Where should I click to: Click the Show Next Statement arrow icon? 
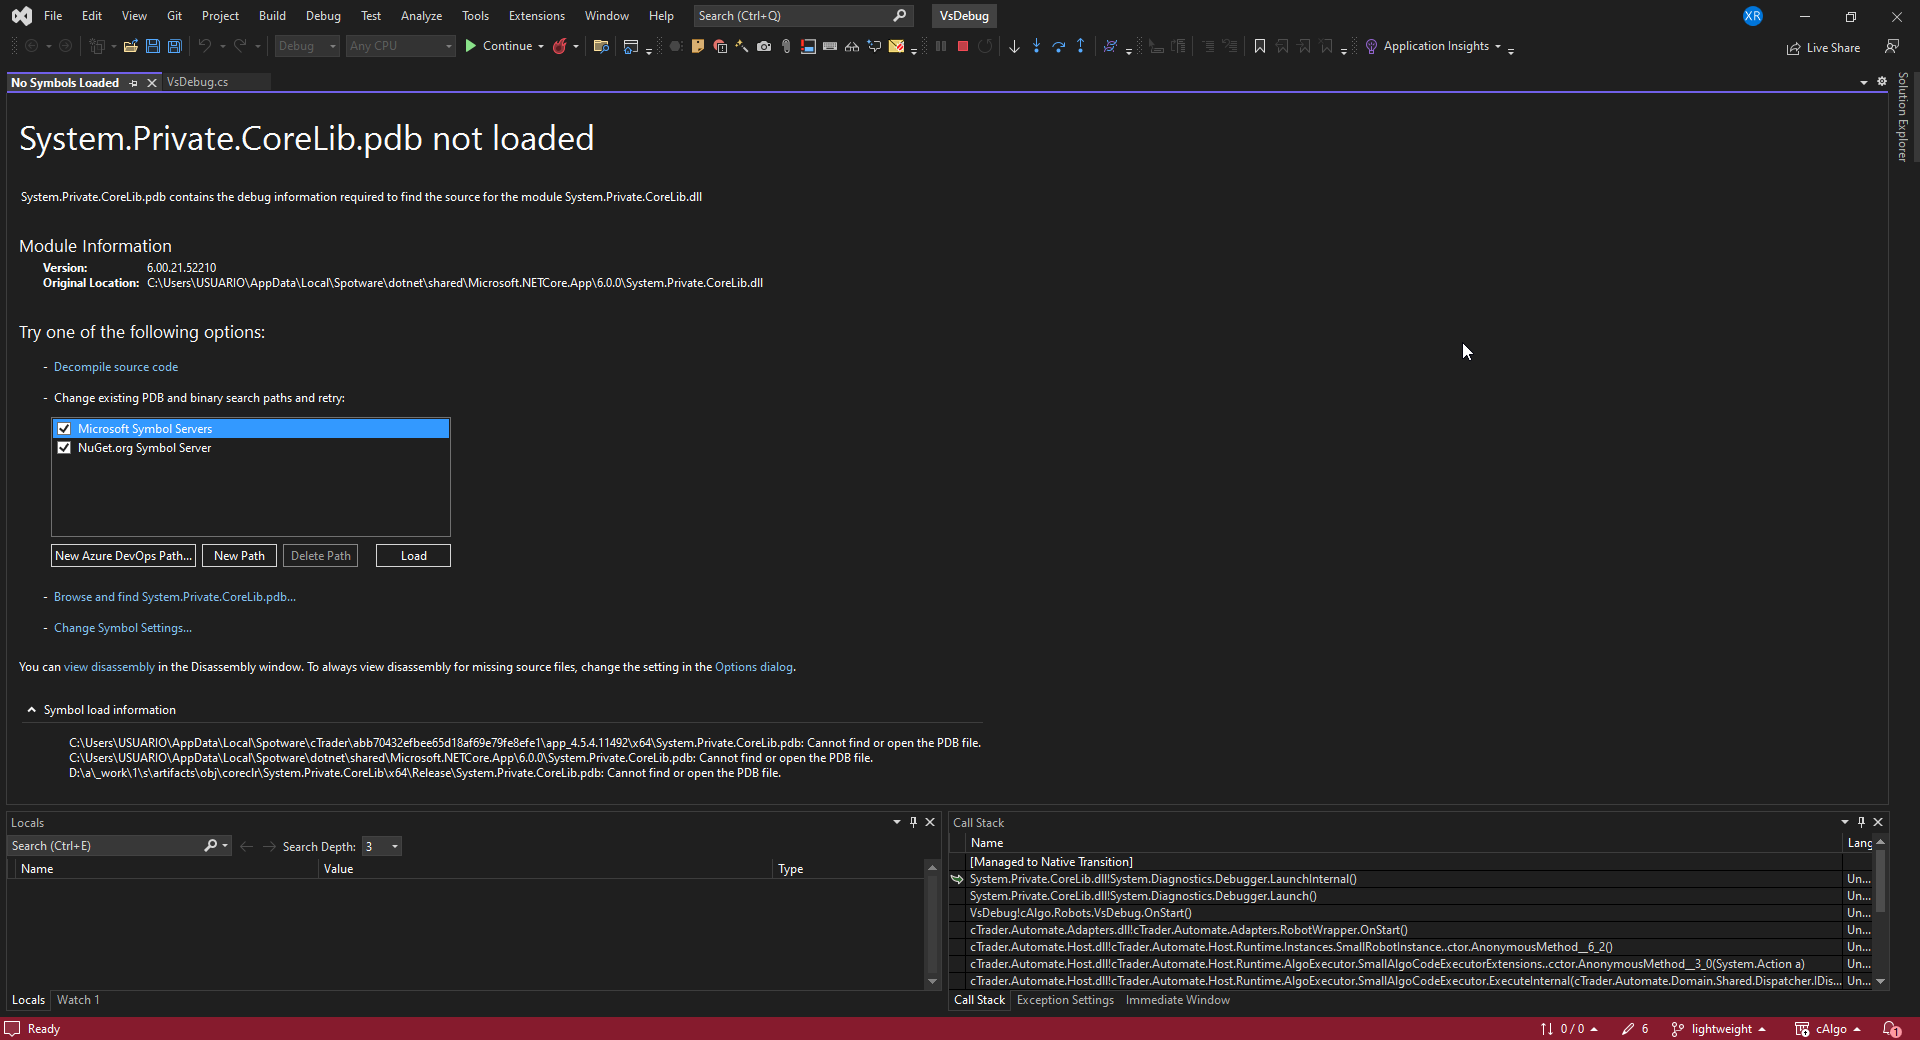tap(1014, 46)
